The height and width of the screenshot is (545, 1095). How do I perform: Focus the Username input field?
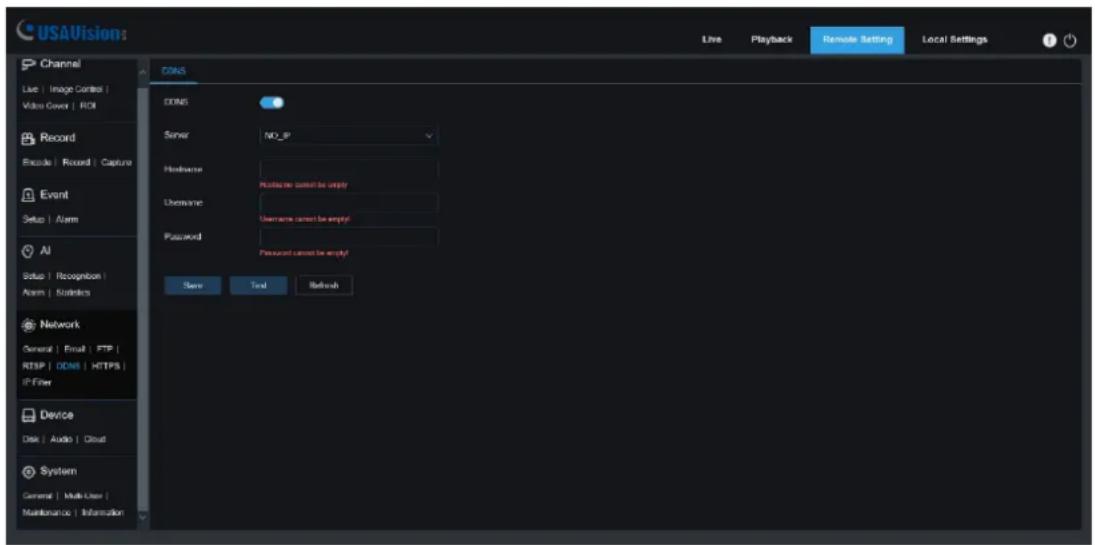tap(348, 203)
